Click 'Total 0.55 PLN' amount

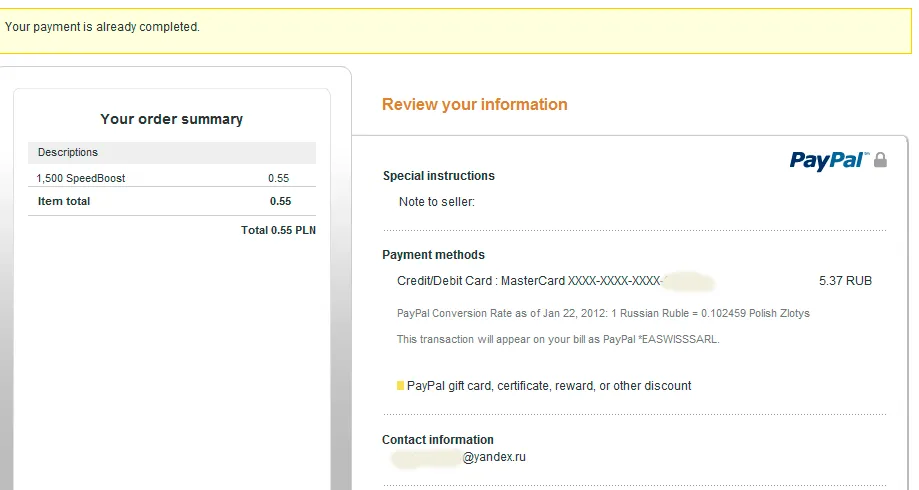(278, 230)
